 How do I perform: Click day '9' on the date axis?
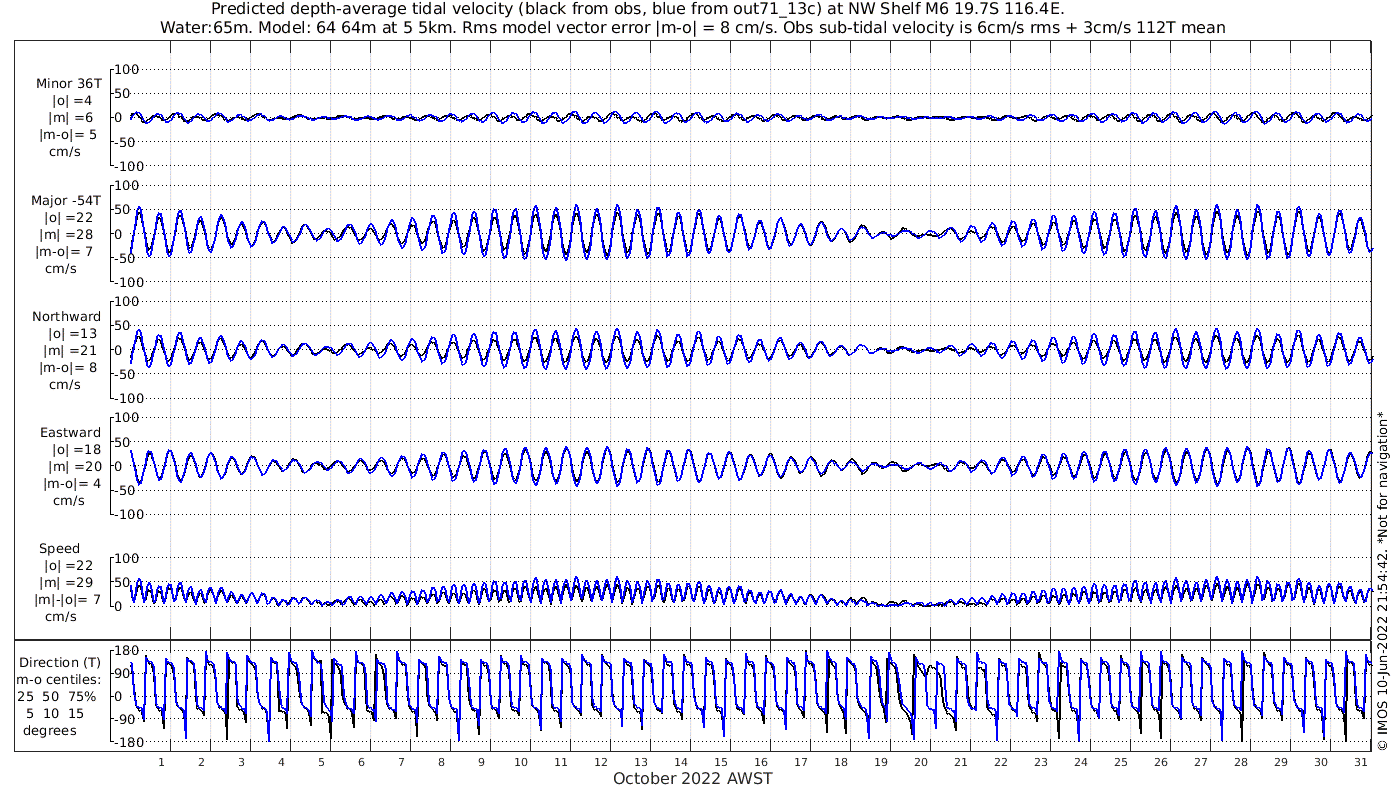pos(481,762)
